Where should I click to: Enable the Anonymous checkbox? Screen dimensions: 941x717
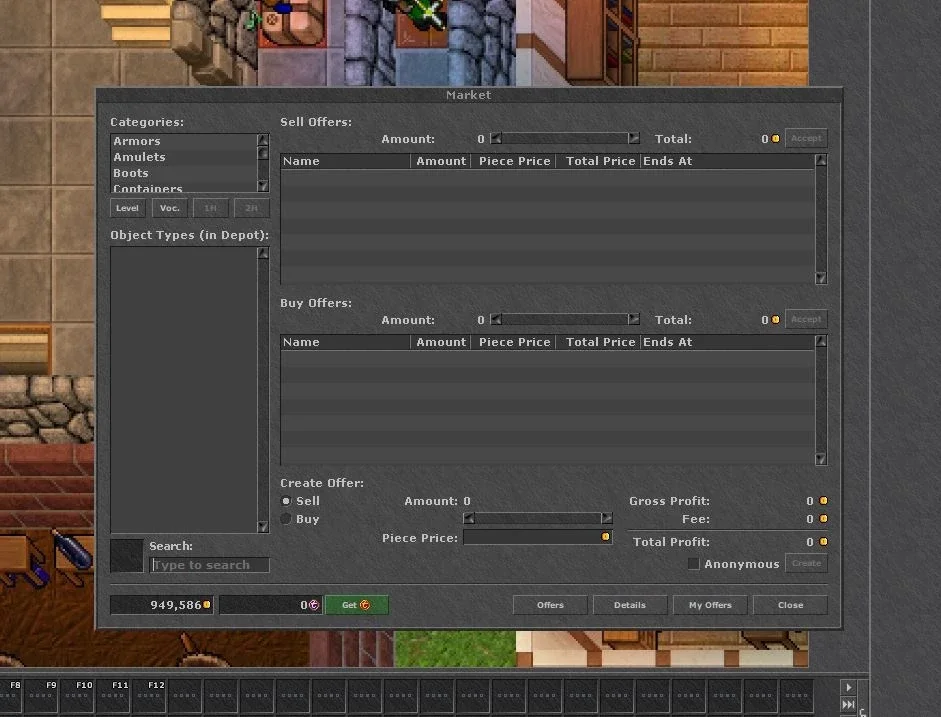coord(694,563)
